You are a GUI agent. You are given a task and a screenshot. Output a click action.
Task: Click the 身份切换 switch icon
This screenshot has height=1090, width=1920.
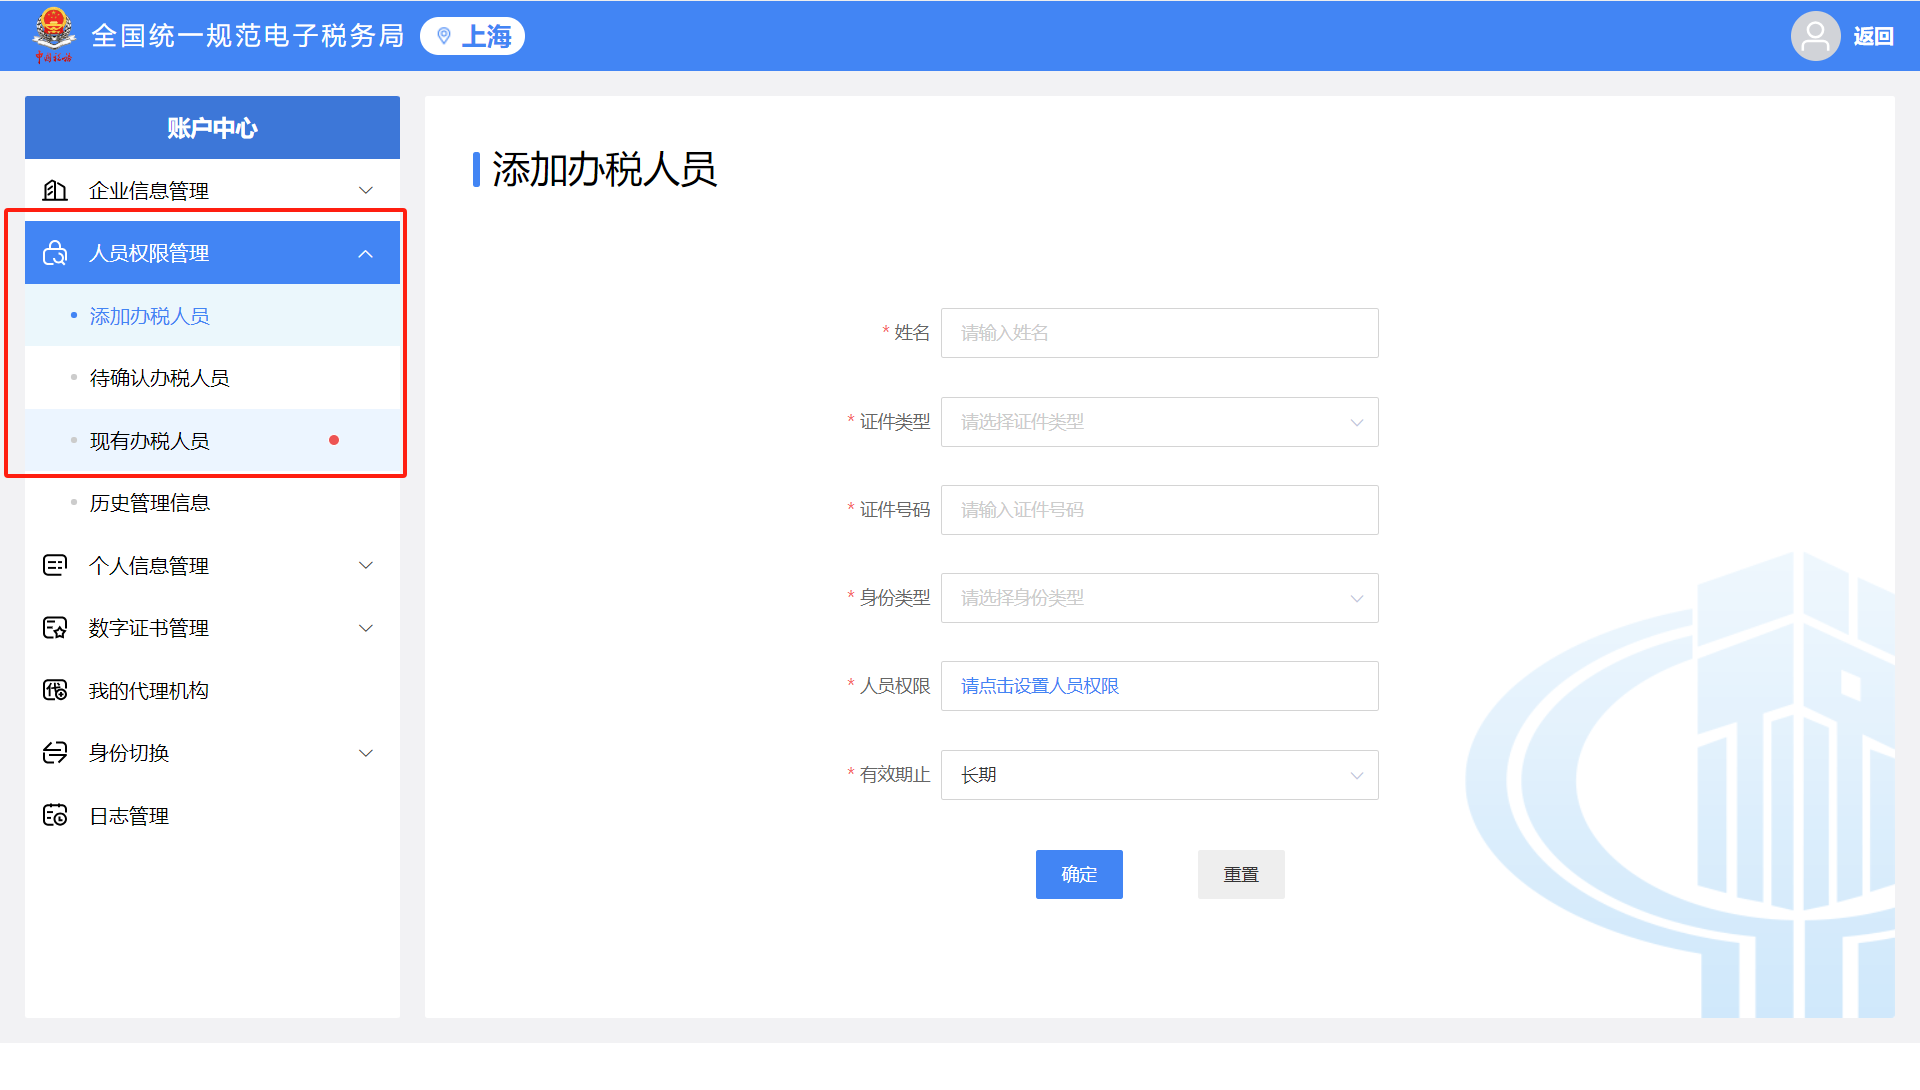(x=53, y=753)
